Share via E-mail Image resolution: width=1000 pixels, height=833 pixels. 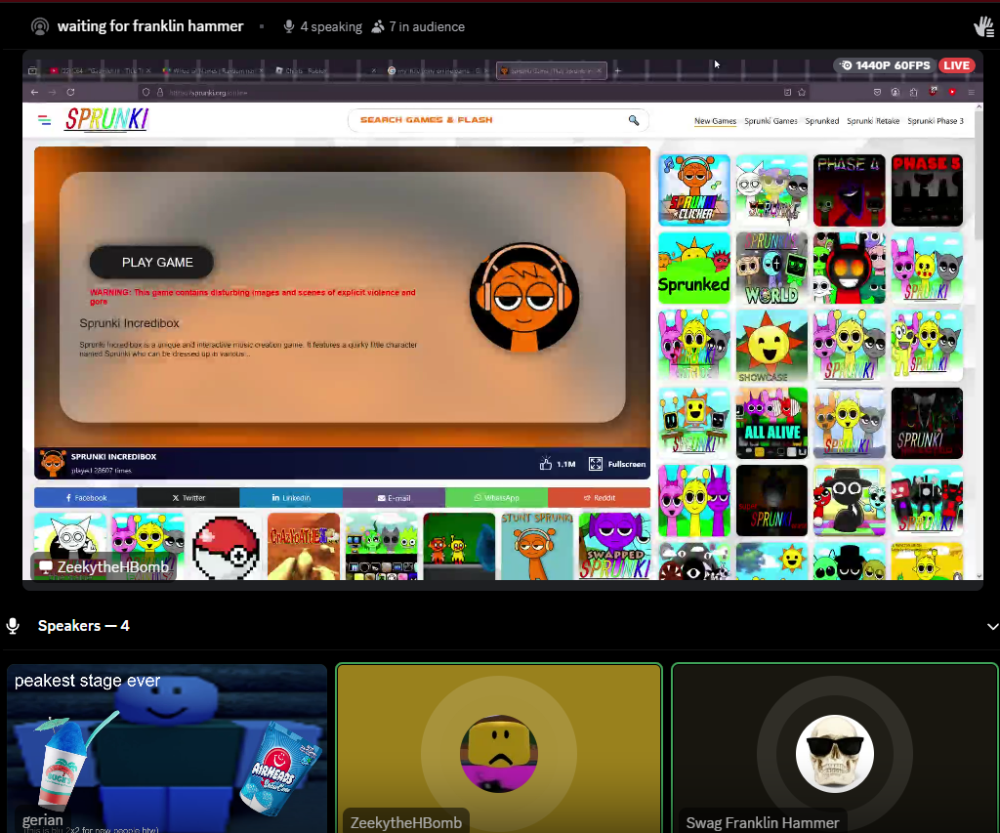(x=393, y=498)
